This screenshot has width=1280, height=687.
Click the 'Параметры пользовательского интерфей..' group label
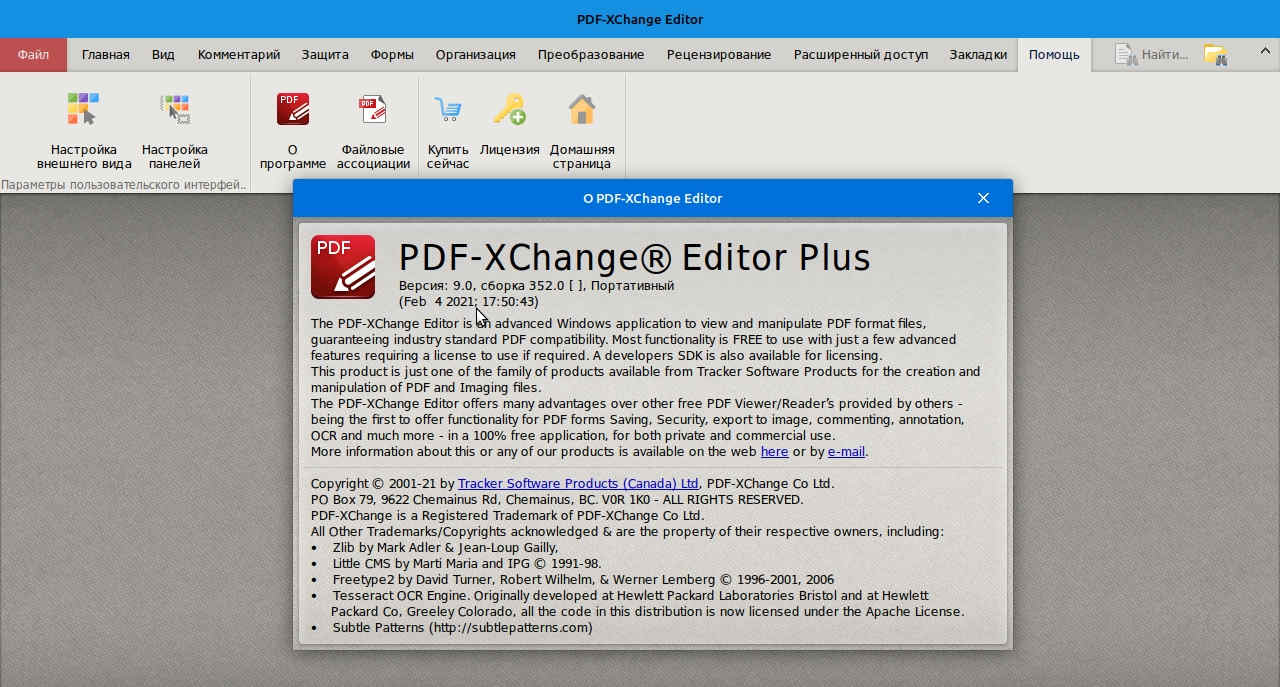coord(125,185)
